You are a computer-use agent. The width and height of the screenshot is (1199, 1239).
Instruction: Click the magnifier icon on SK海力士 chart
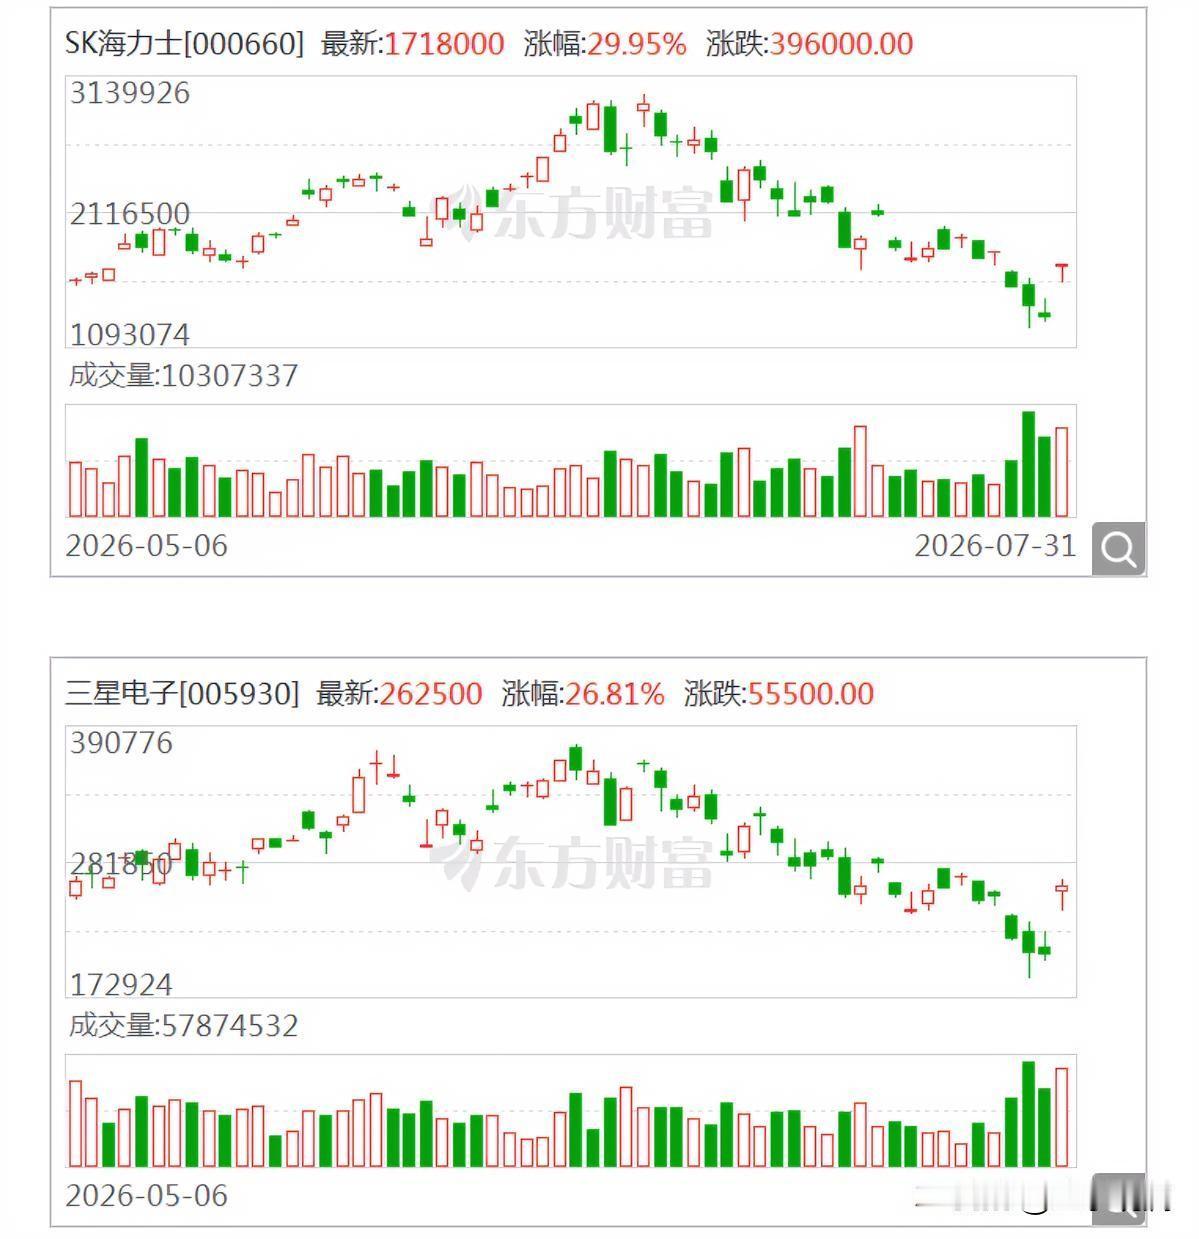tap(1118, 548)
